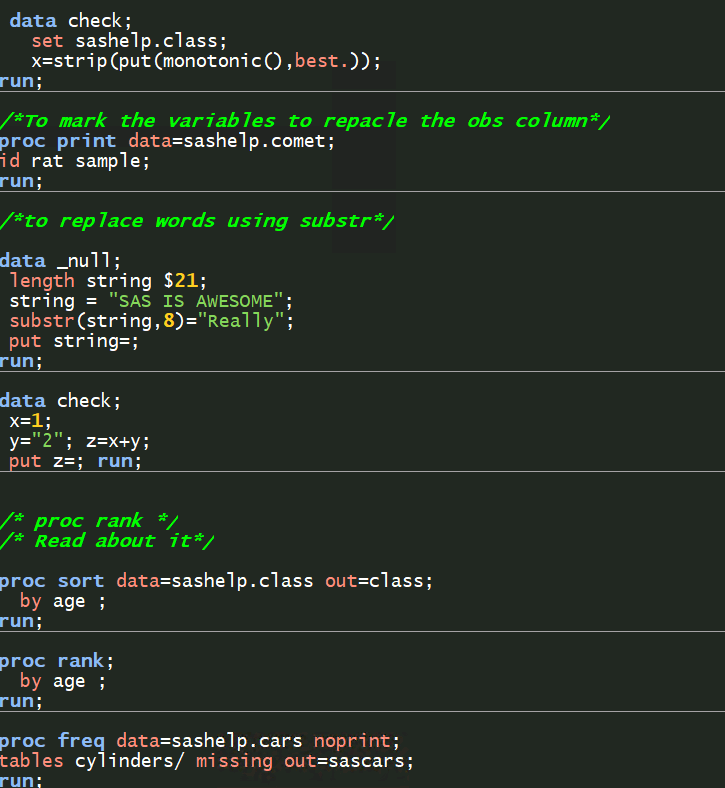Click the "tables cylinders/ missing out=sascars;" line
Screen dimensions: 725x788
(206, 761)
